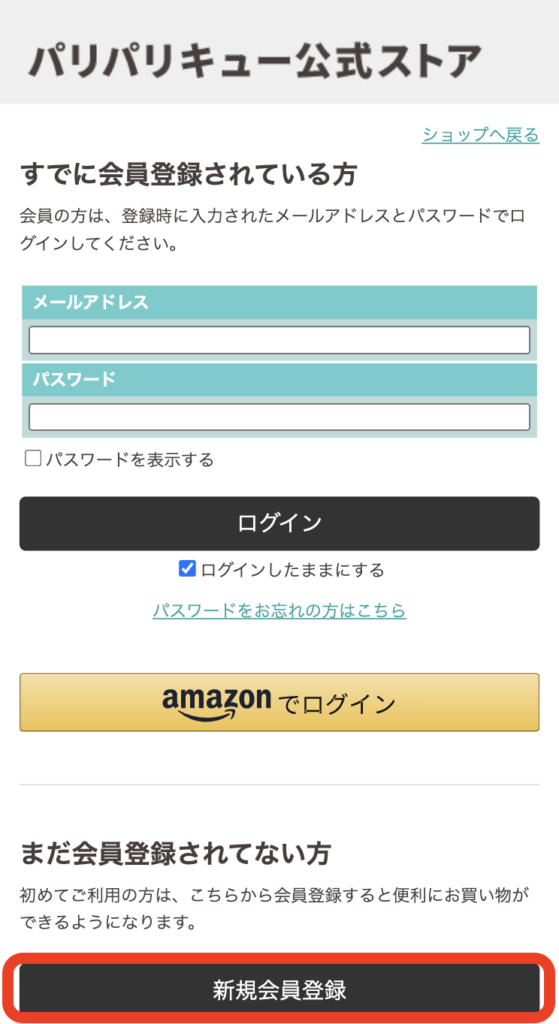Enable the パスワードを表示する checkbox
The height and width of the screenshot is (1024, 559).
click(x=33, y=458)
